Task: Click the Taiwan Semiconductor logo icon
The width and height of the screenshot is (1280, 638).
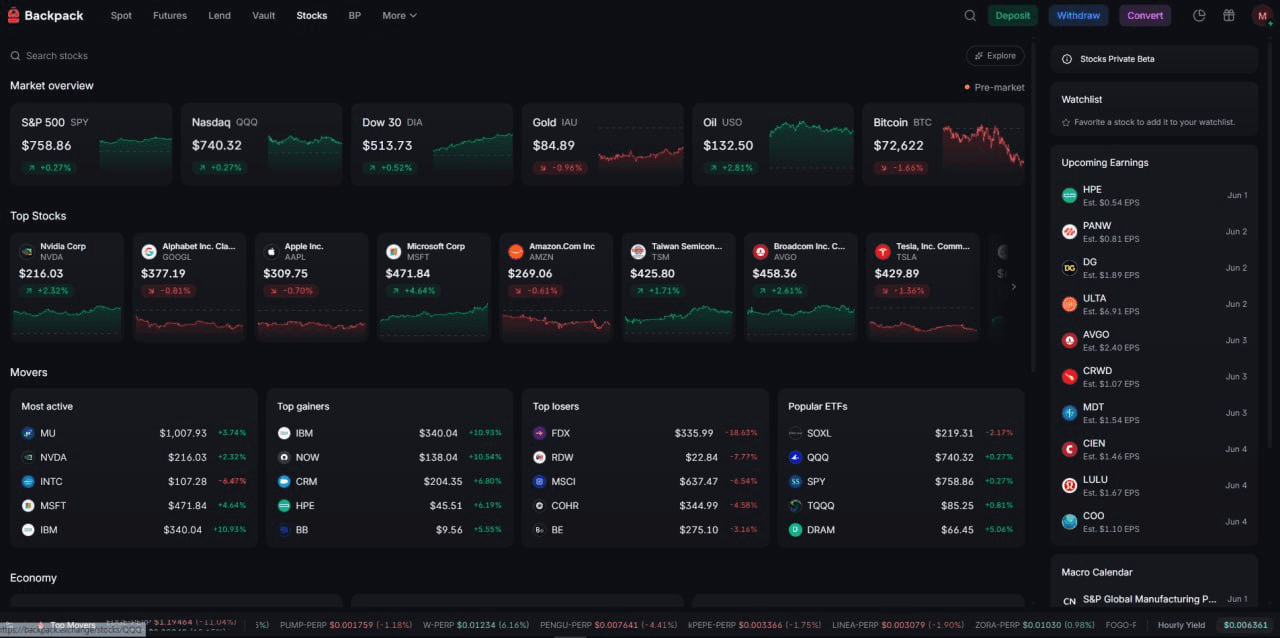Action: [x=638, y=251]
